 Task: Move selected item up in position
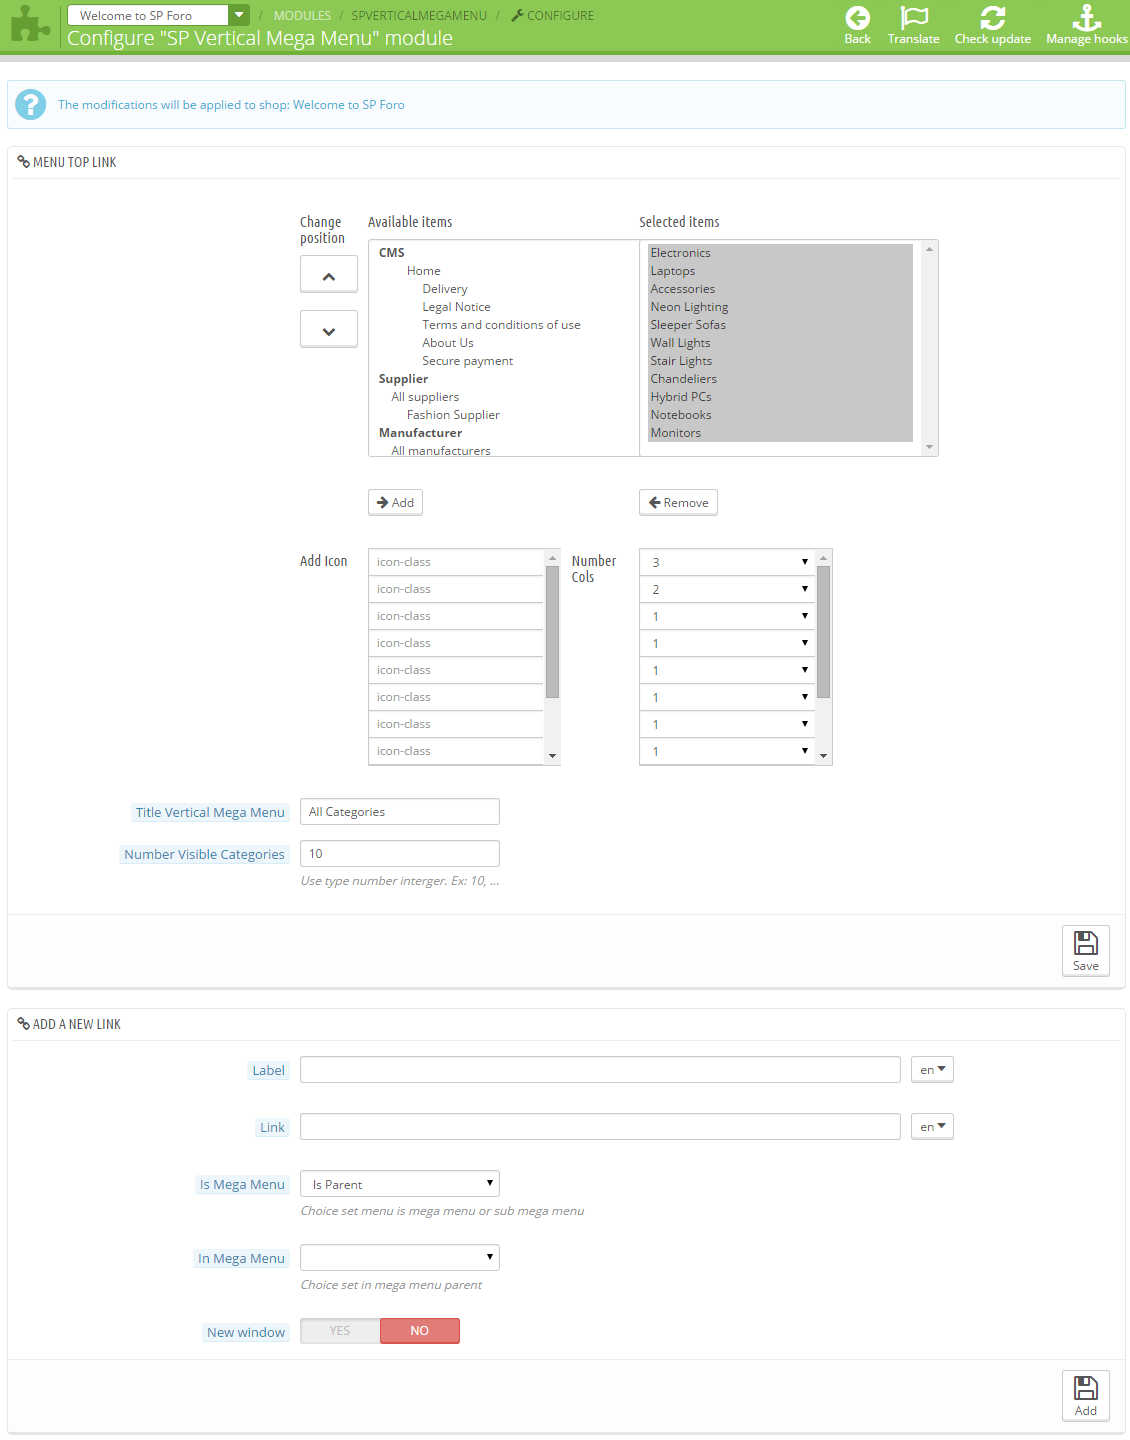tap(329, 275)
